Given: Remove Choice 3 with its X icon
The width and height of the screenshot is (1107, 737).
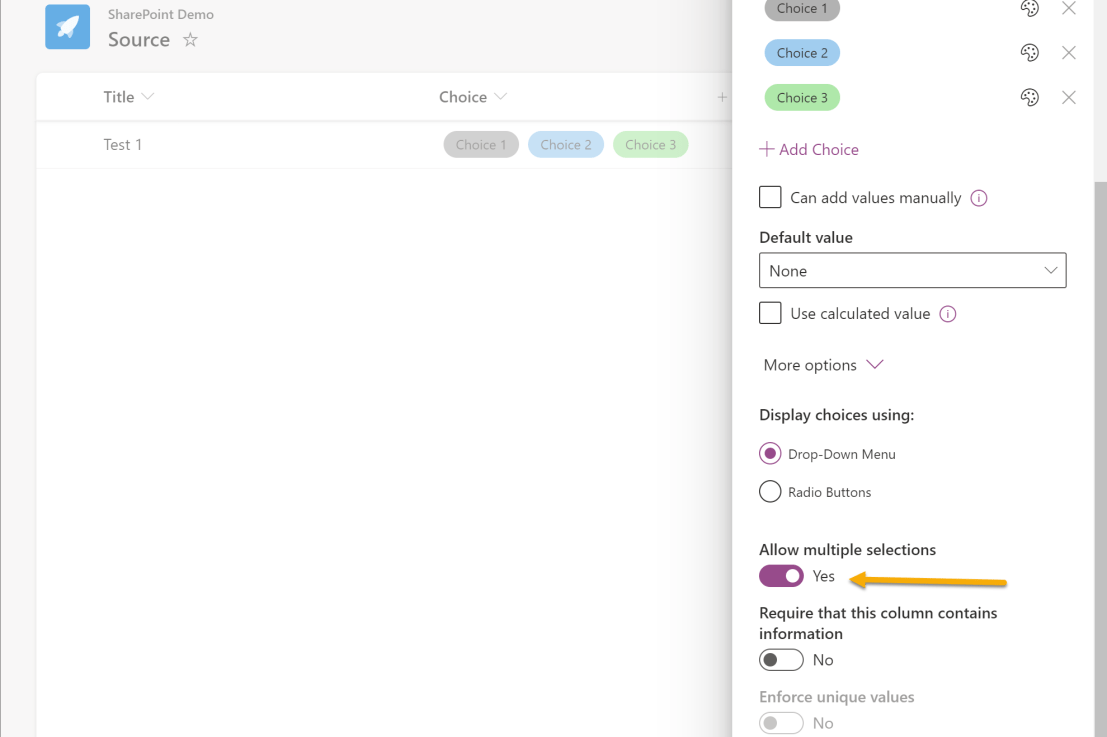Looking at the screenshot, I should (1068, 97).
